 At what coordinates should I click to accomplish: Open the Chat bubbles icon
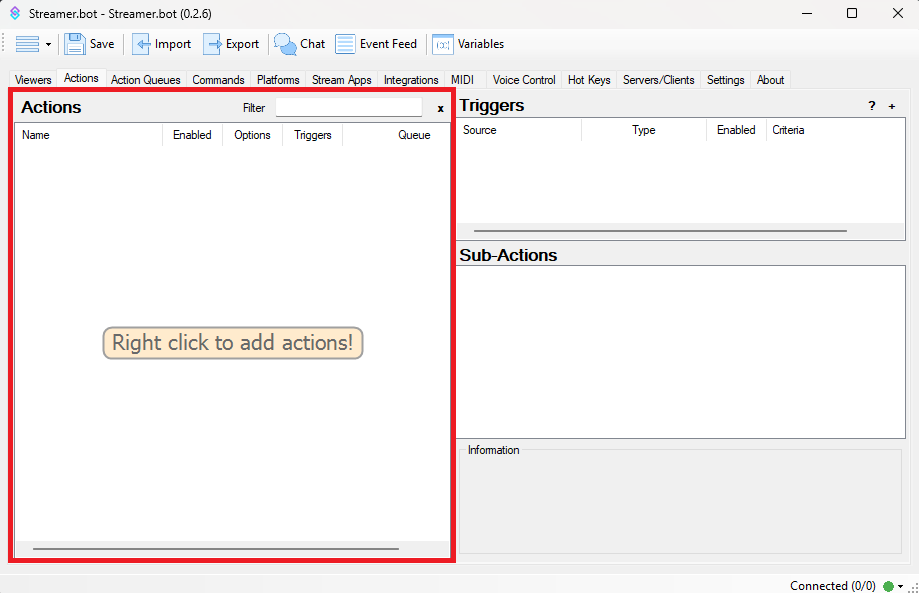(x=285, y=44)
